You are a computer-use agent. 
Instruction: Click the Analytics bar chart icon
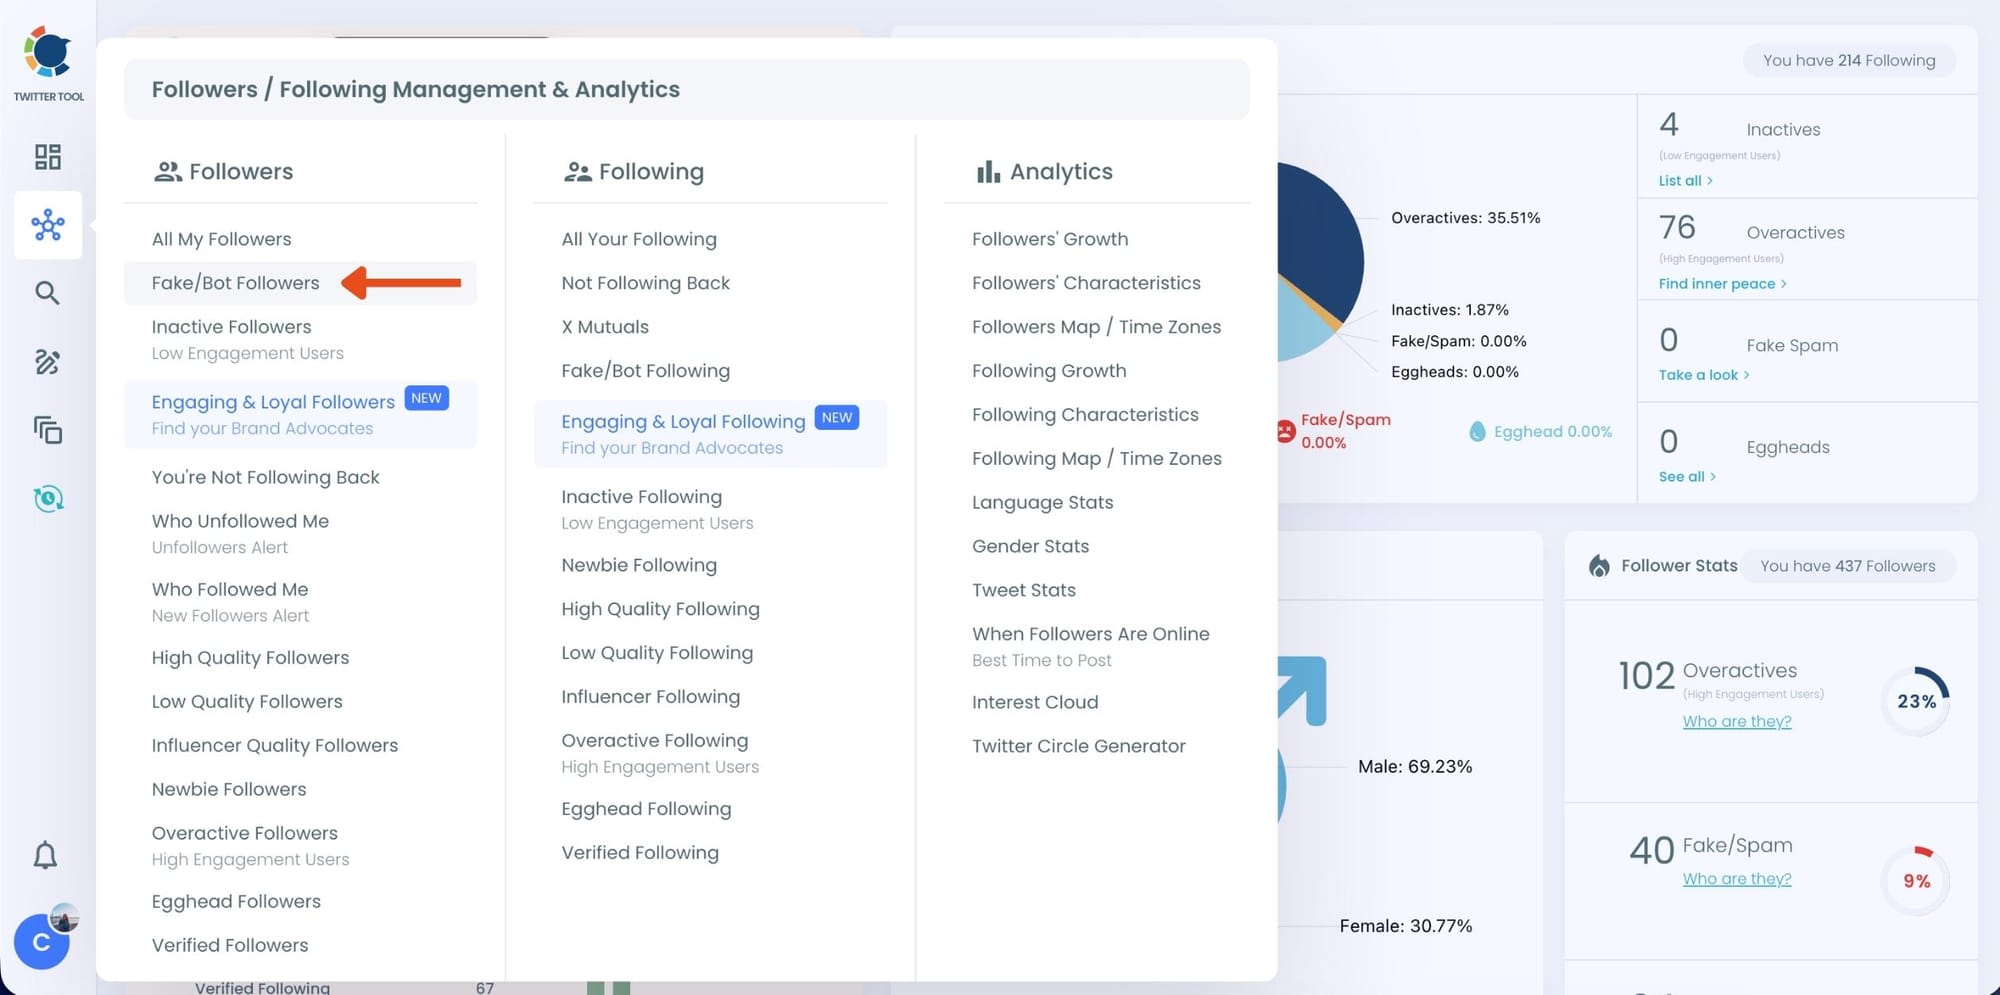tap(988, 172)
